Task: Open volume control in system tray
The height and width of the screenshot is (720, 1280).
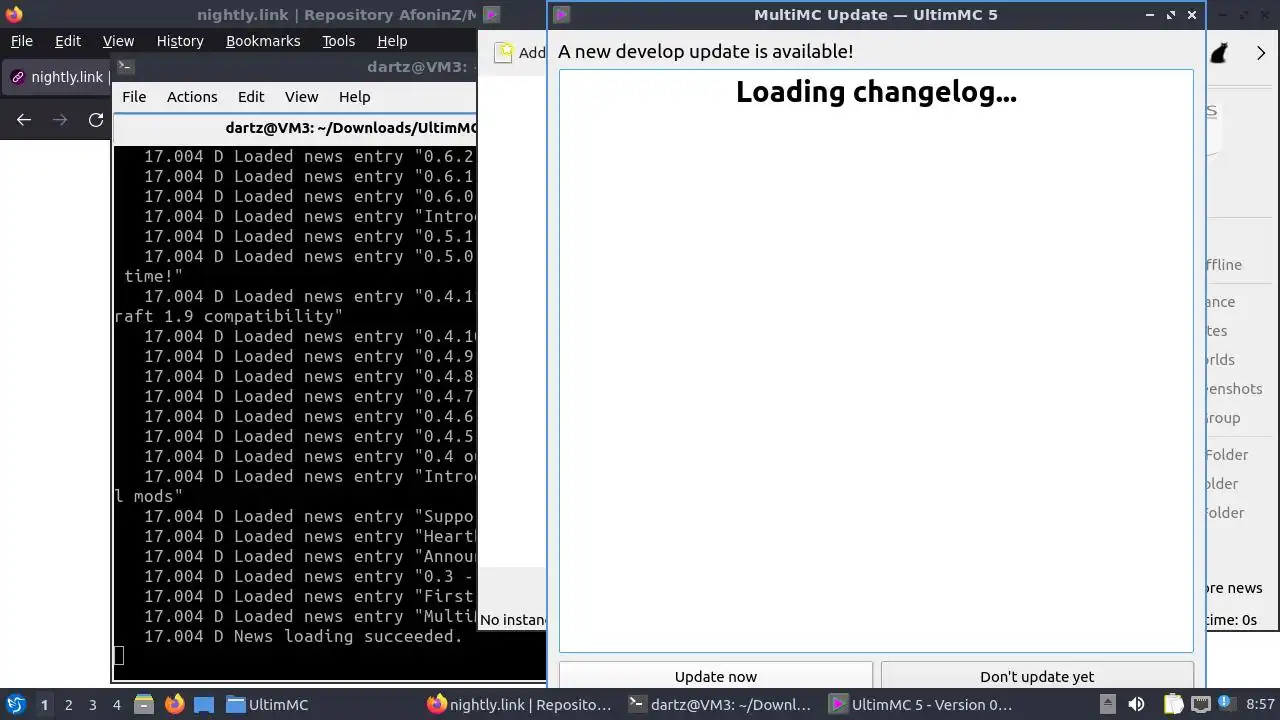Action: point(1138,704)
